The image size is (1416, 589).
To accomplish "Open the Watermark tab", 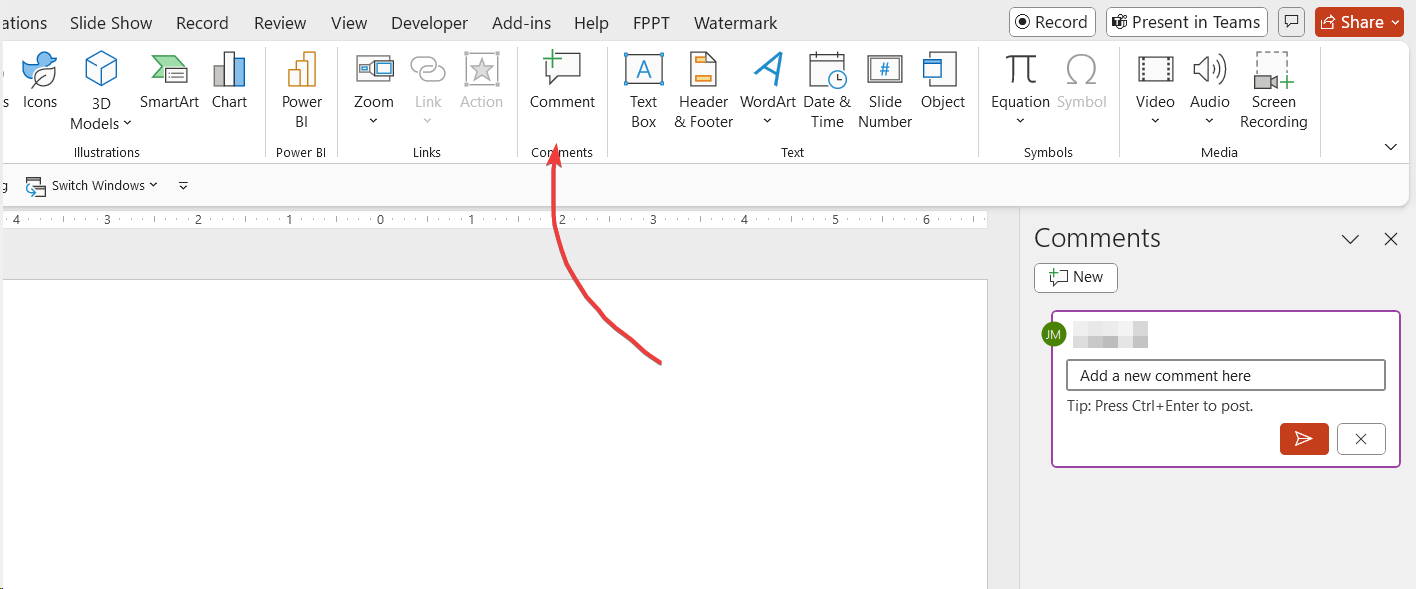I will coord(735,23).
